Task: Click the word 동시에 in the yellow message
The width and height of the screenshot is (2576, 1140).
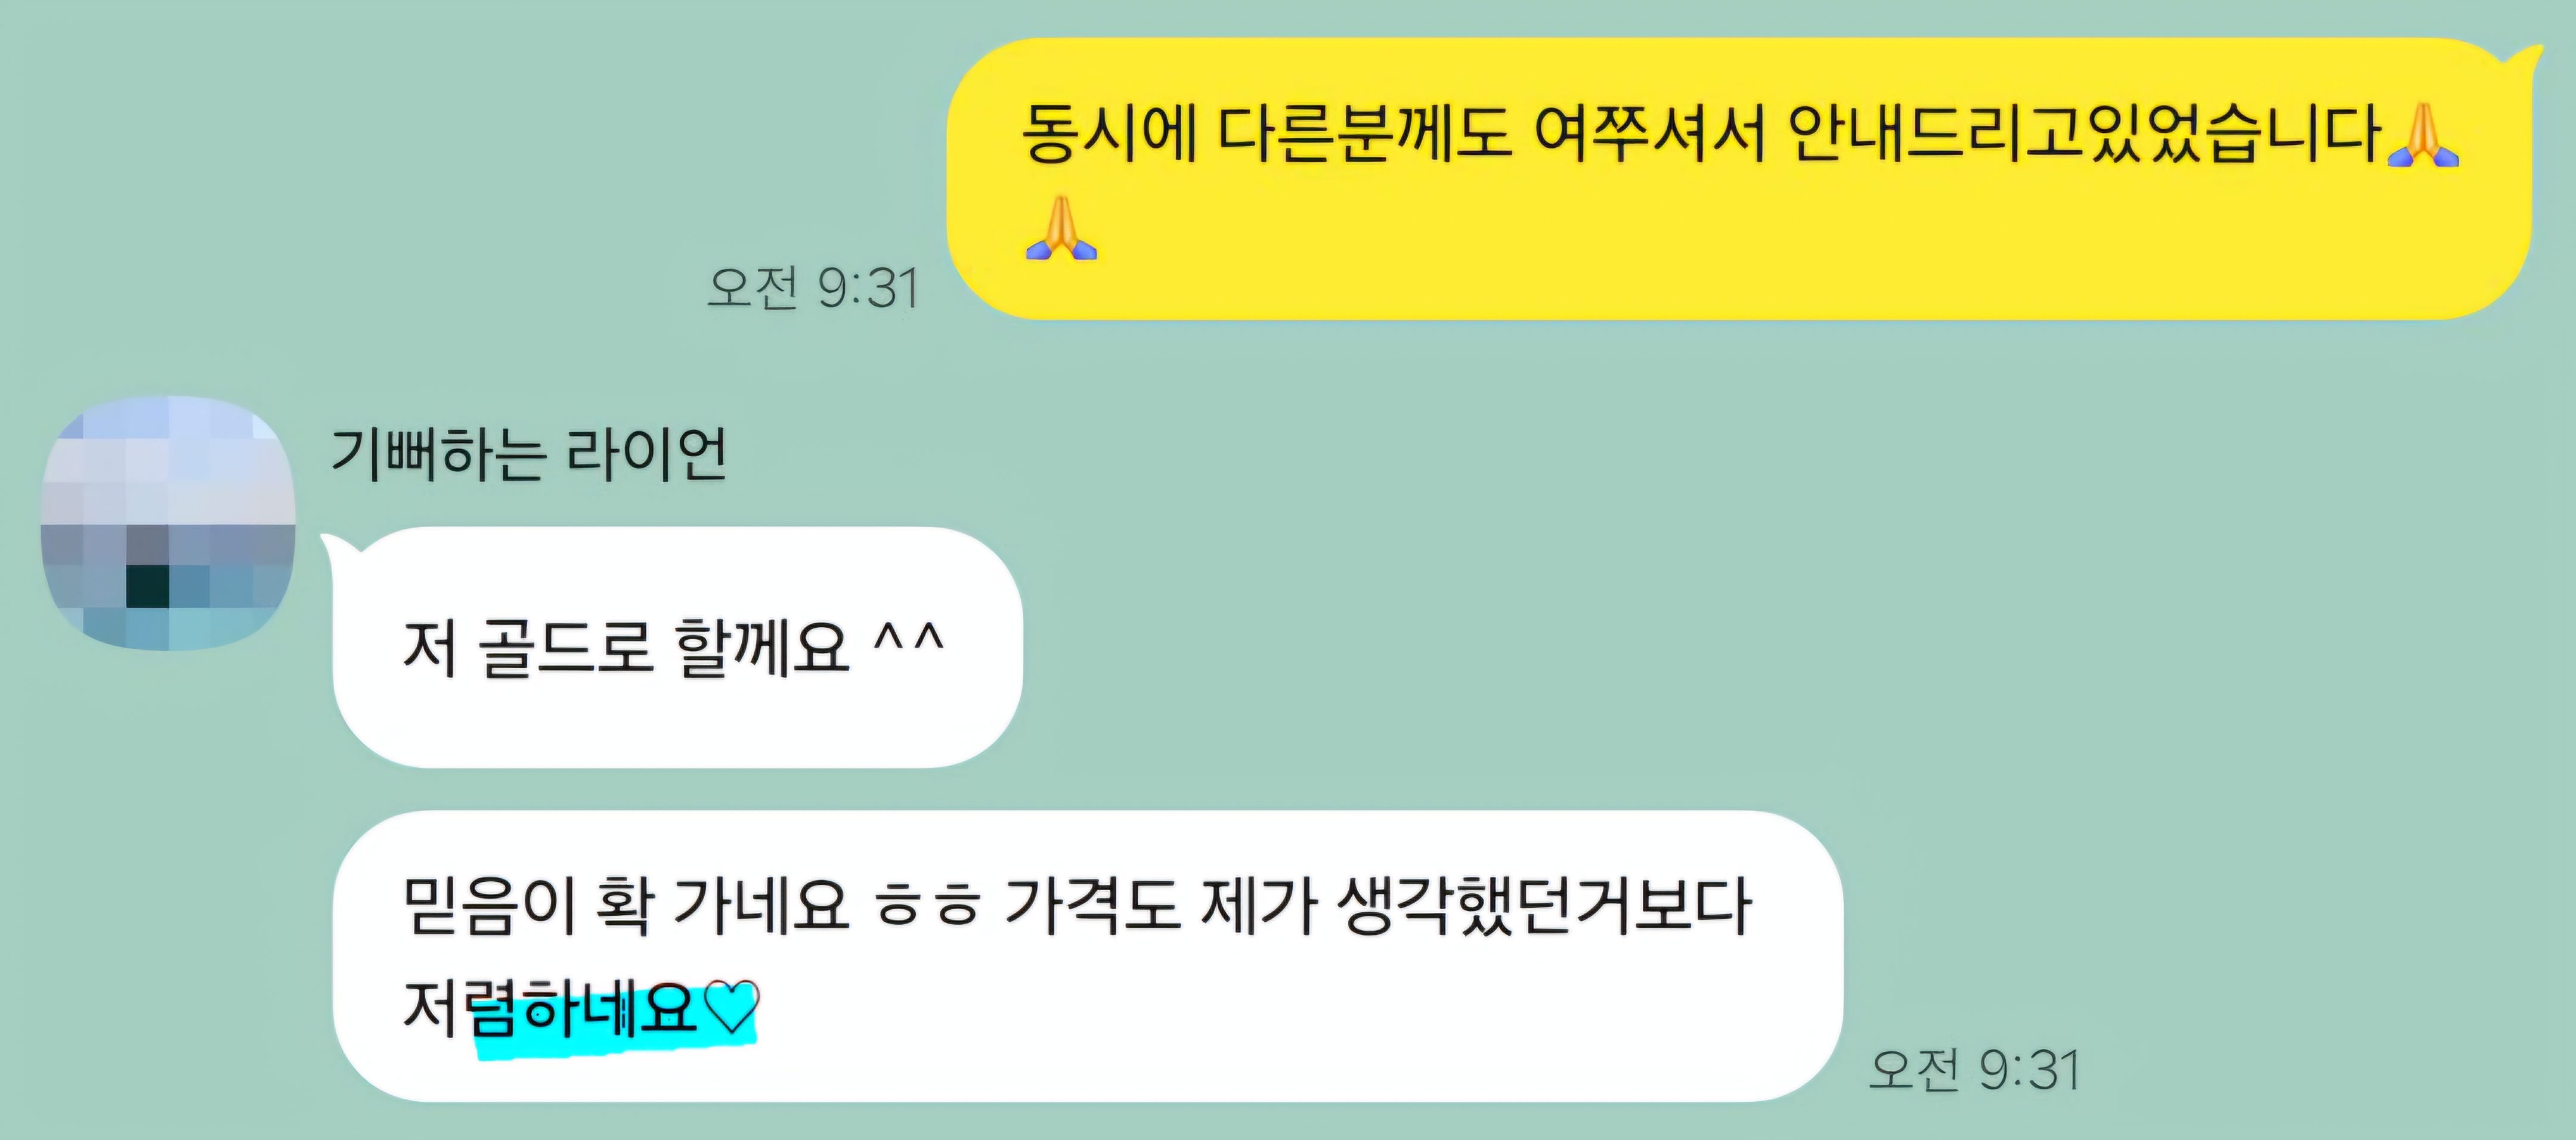Action: tap(1109, 133)
